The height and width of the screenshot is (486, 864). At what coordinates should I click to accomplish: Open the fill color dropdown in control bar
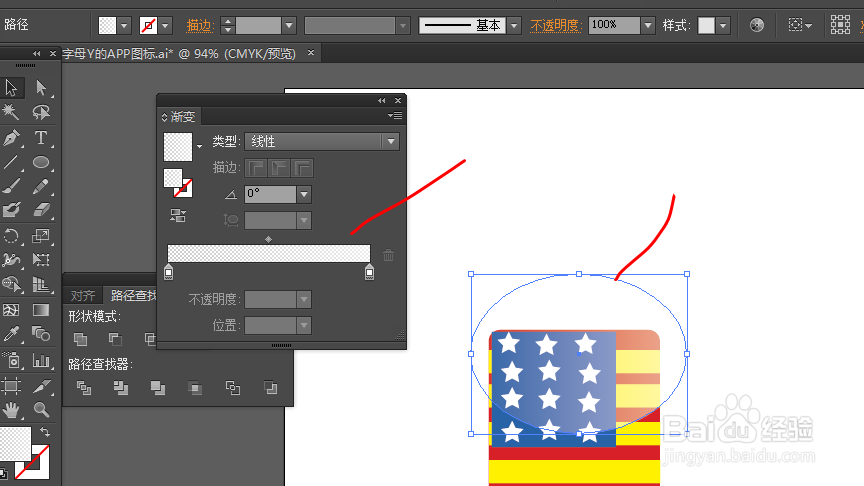[125, 25]
